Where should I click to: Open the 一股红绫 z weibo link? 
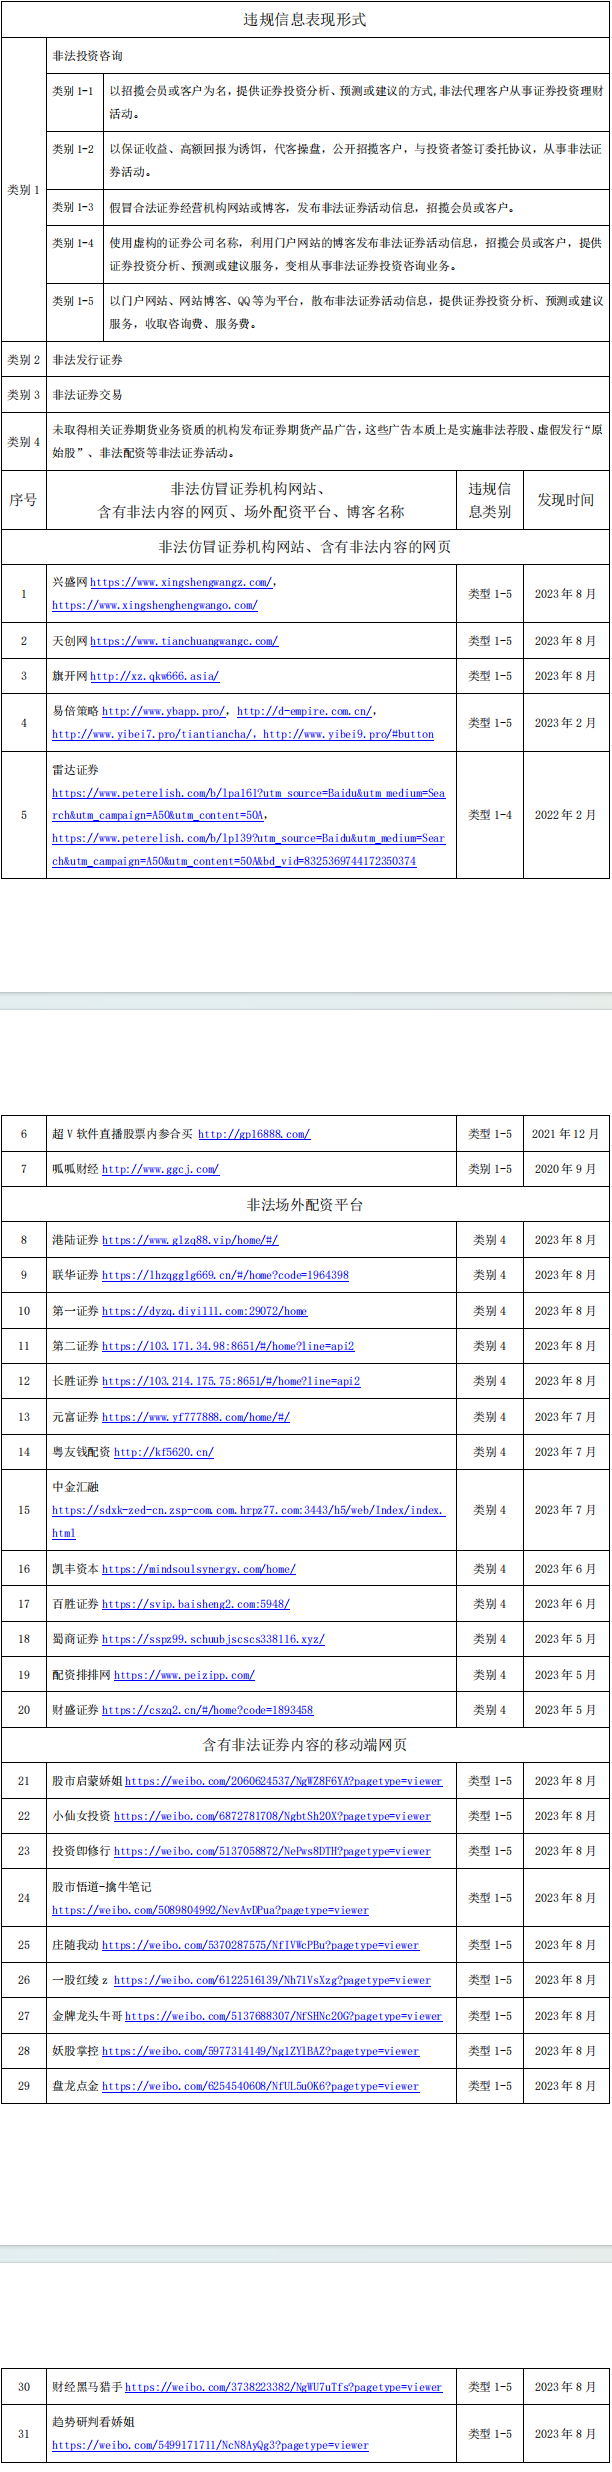[272, 1980]
